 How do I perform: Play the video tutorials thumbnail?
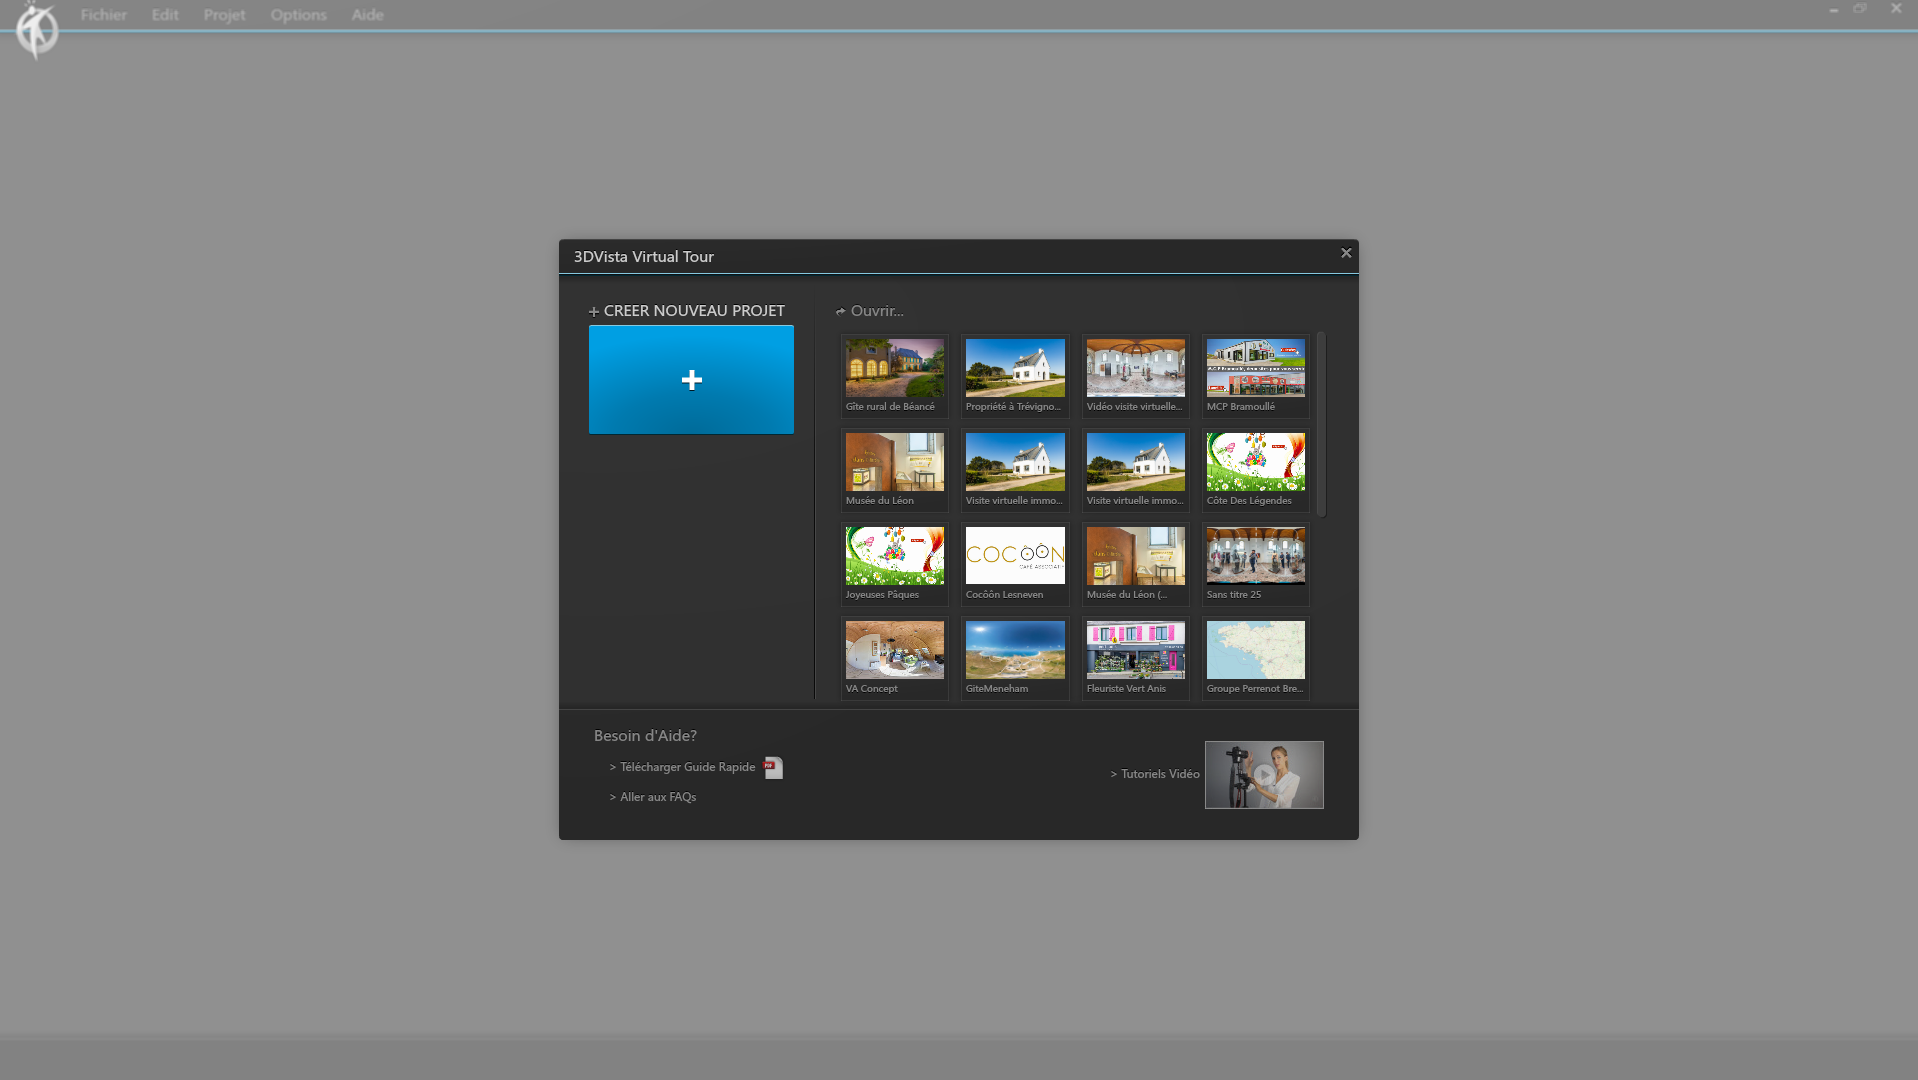tap(1264, 775)
